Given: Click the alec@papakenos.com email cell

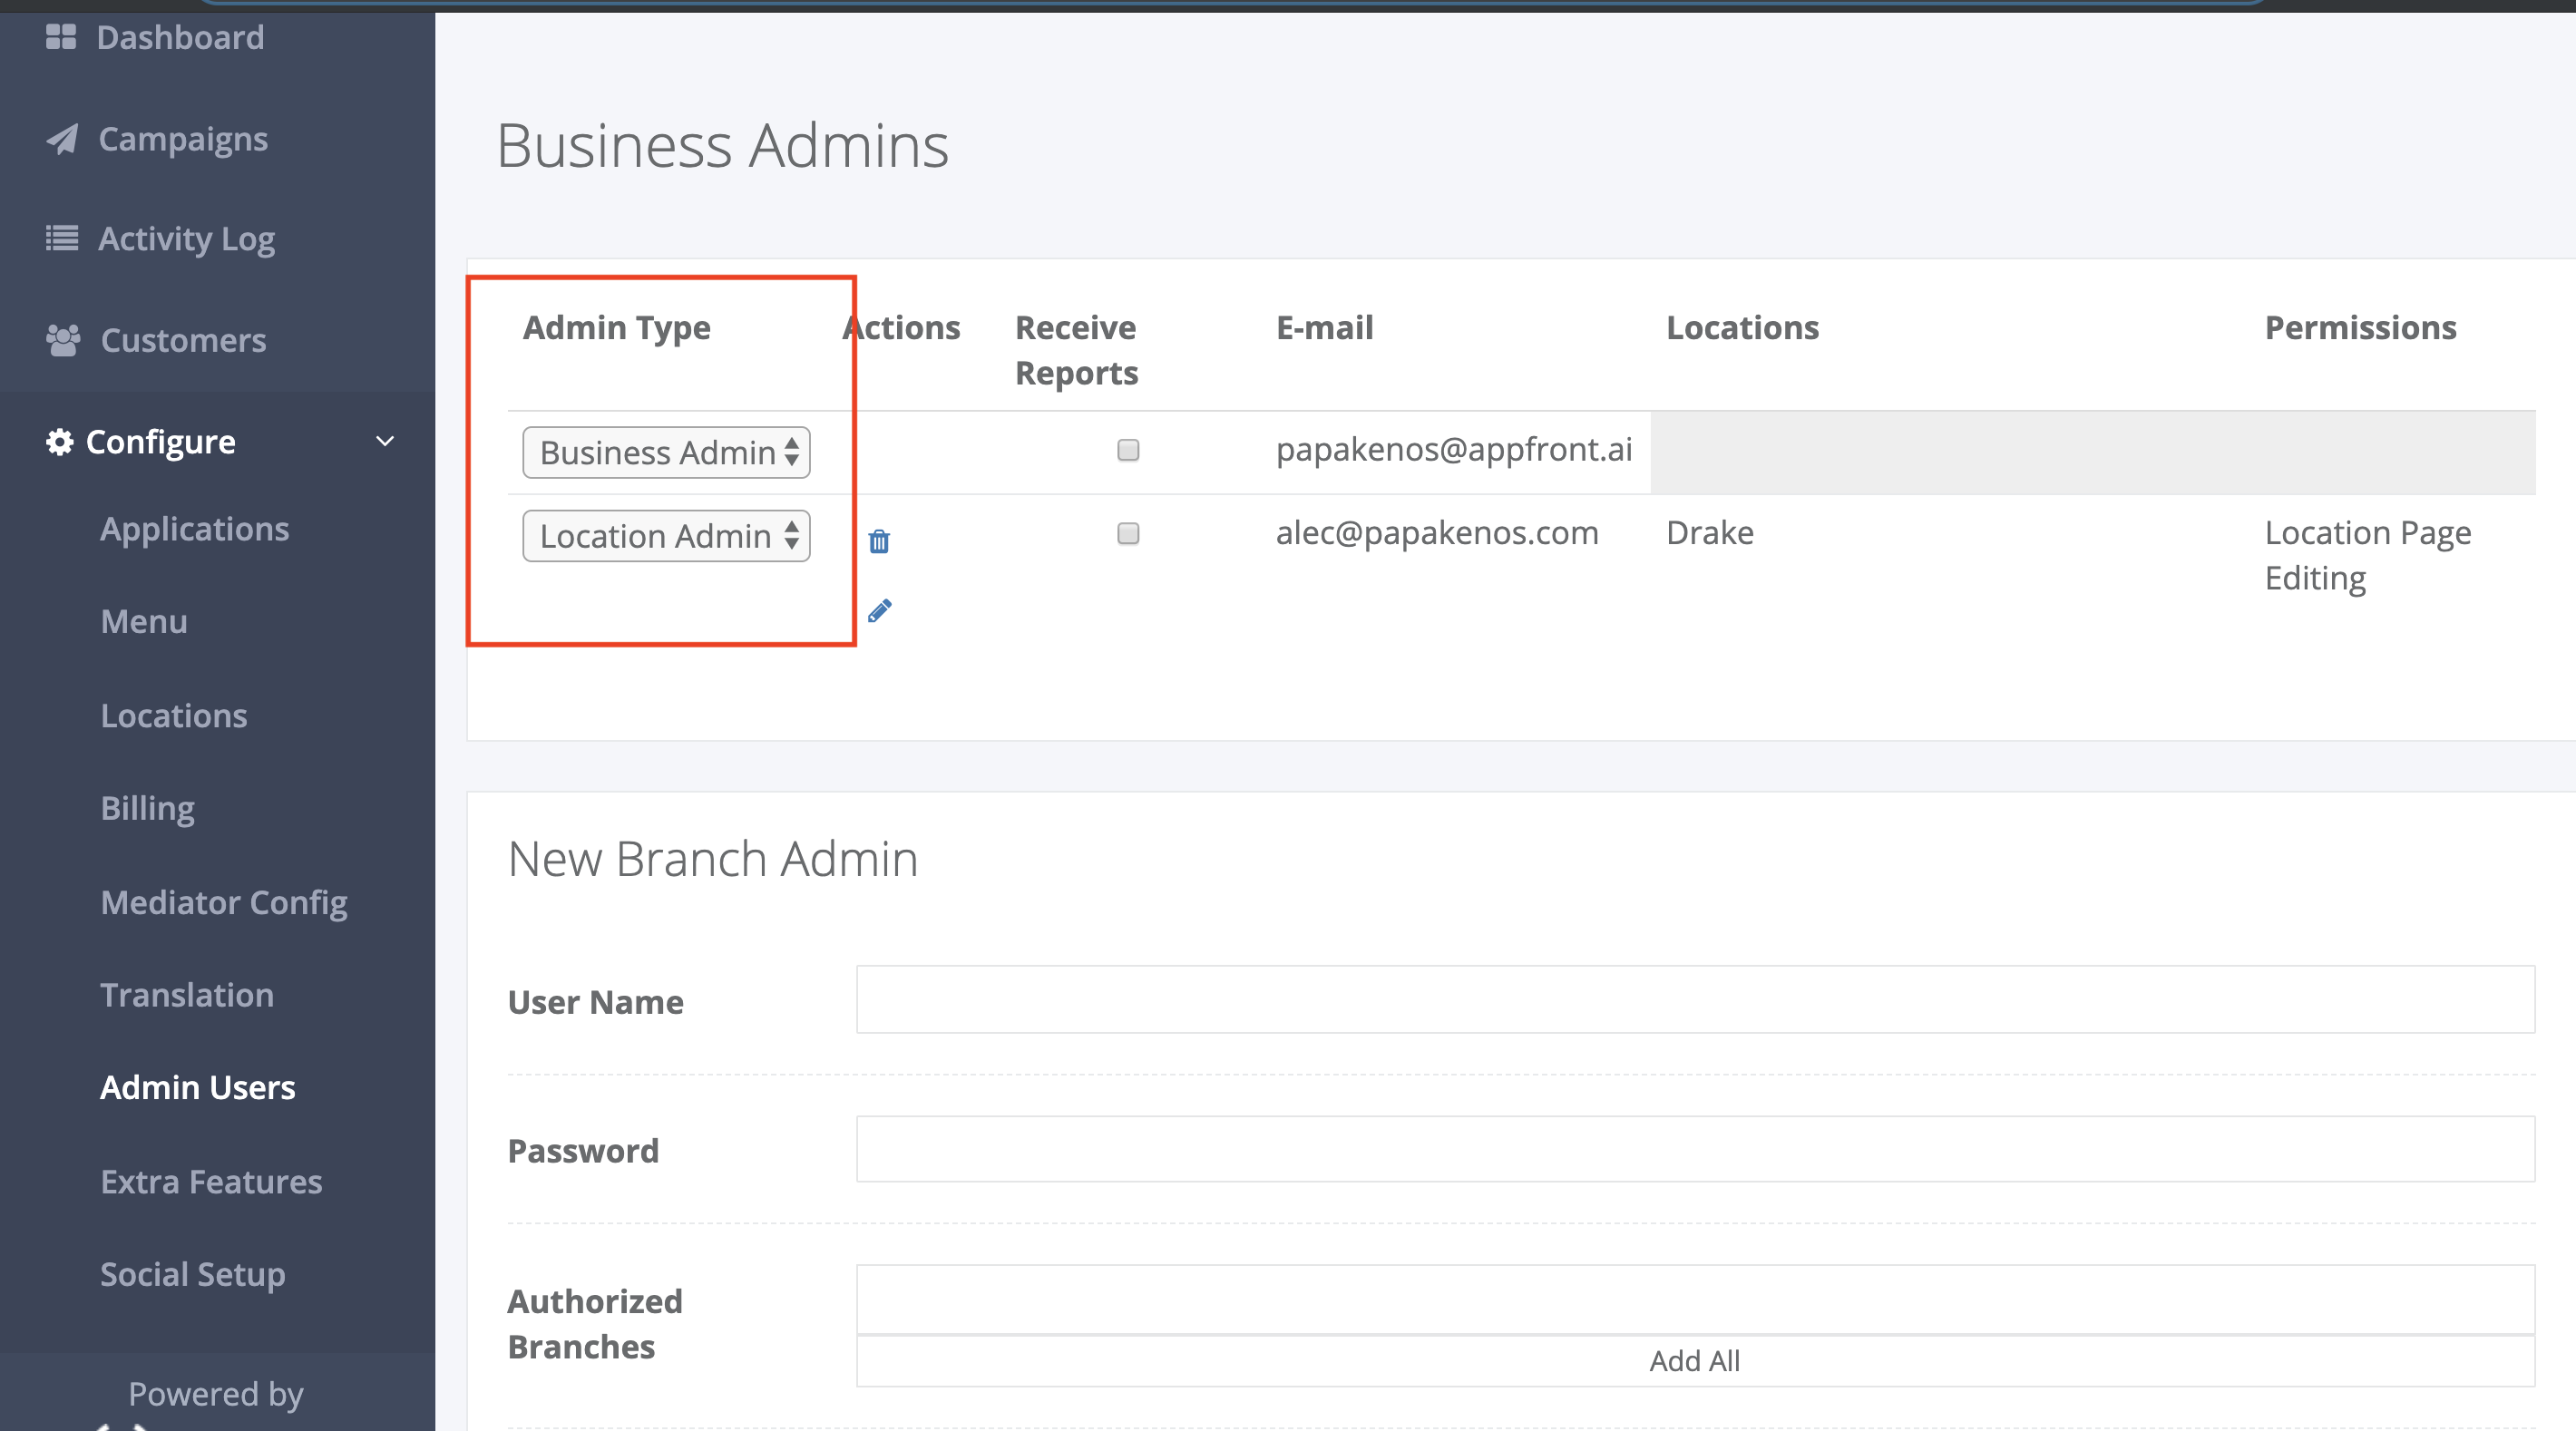Looking at the screenshot, I should pyautogui.click(x=1437, y=533).
